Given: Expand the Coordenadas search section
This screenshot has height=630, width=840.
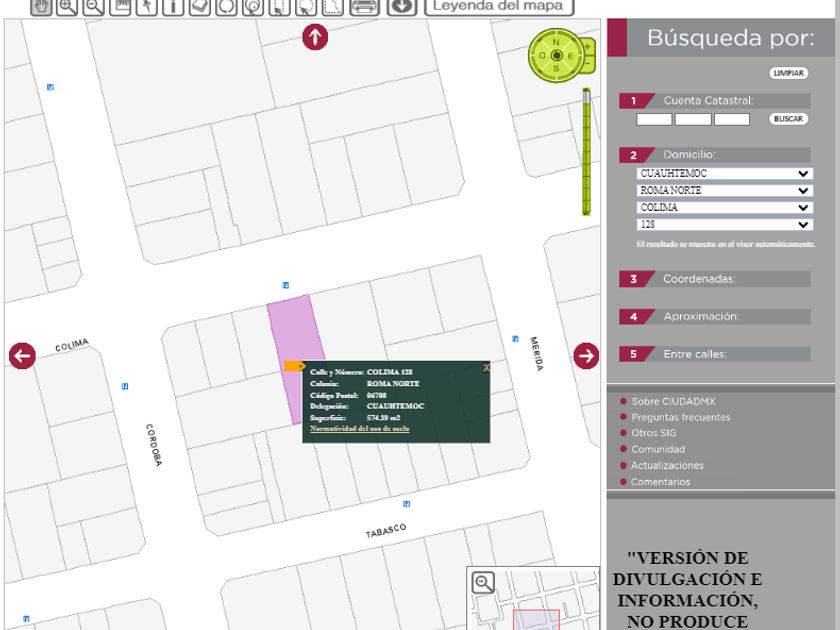Looking at the screenshot, I should click(715, 279).
